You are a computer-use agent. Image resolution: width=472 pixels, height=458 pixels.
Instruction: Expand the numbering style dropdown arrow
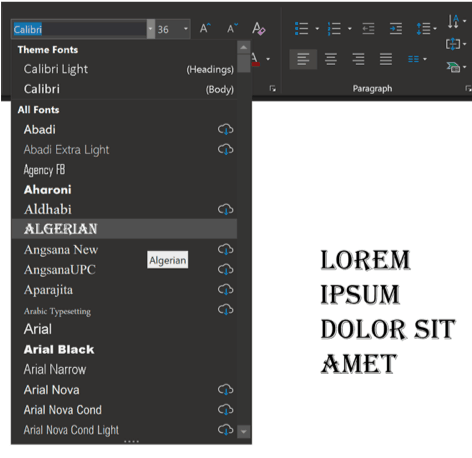(350, 29)
